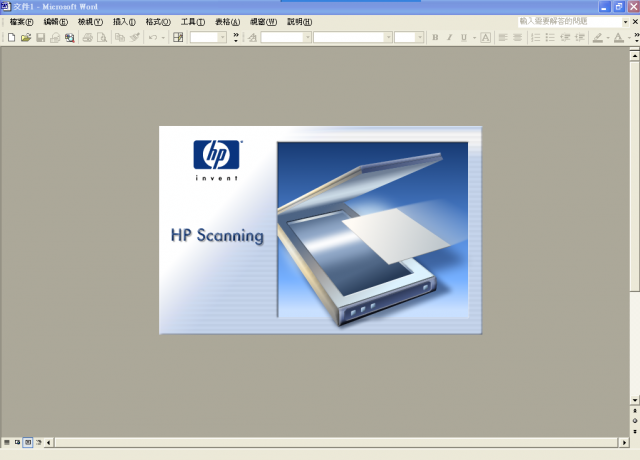
Task: Open Print Preview from the toolbar
Action: click(x=102, y=38)
